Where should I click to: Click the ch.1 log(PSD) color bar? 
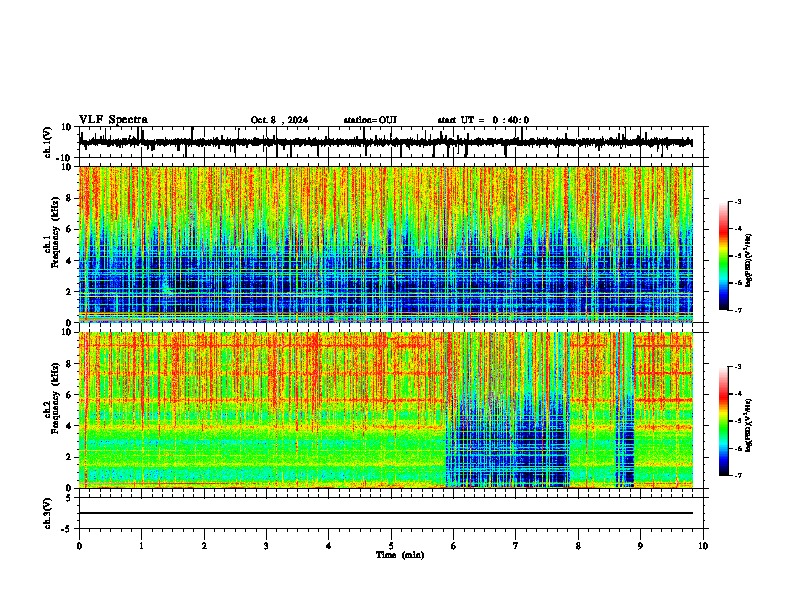click(x=723, y=255)
